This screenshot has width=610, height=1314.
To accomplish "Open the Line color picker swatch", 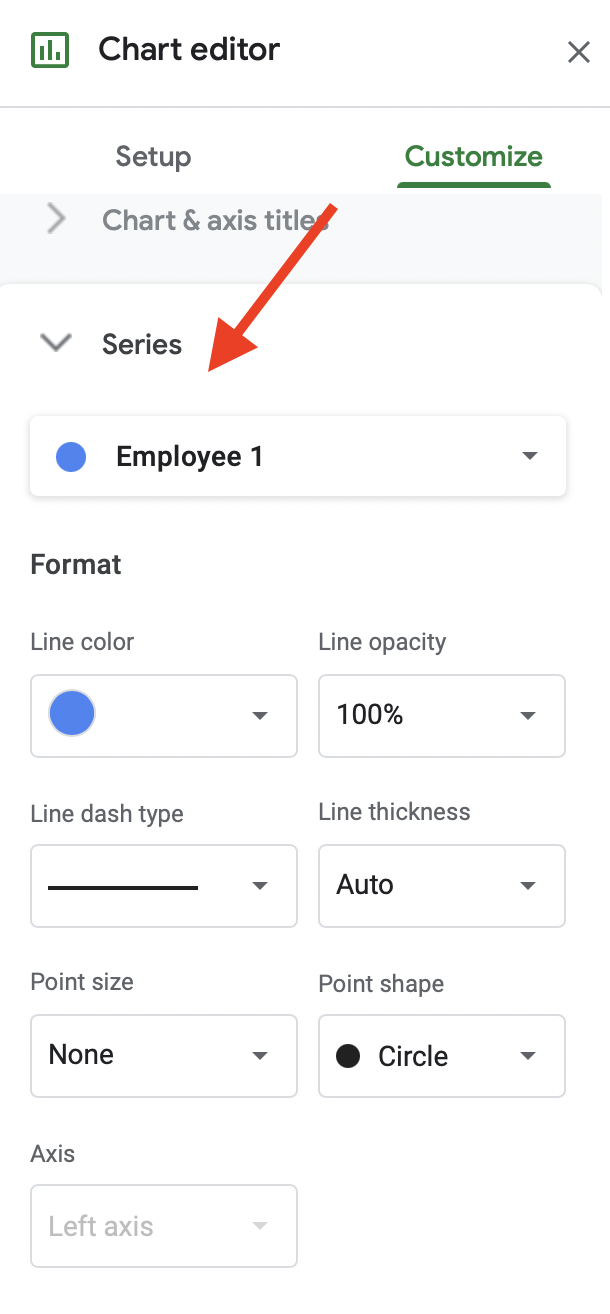I will (x=72, y=715).
